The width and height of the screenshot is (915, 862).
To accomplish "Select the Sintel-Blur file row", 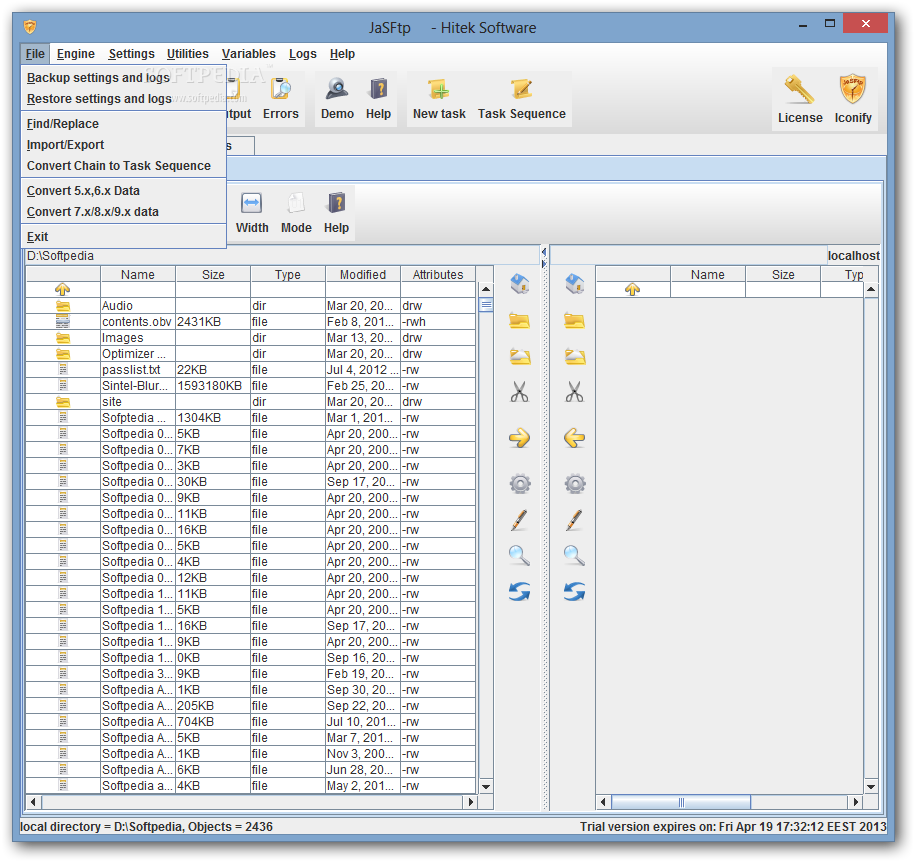I will [251, 386].
